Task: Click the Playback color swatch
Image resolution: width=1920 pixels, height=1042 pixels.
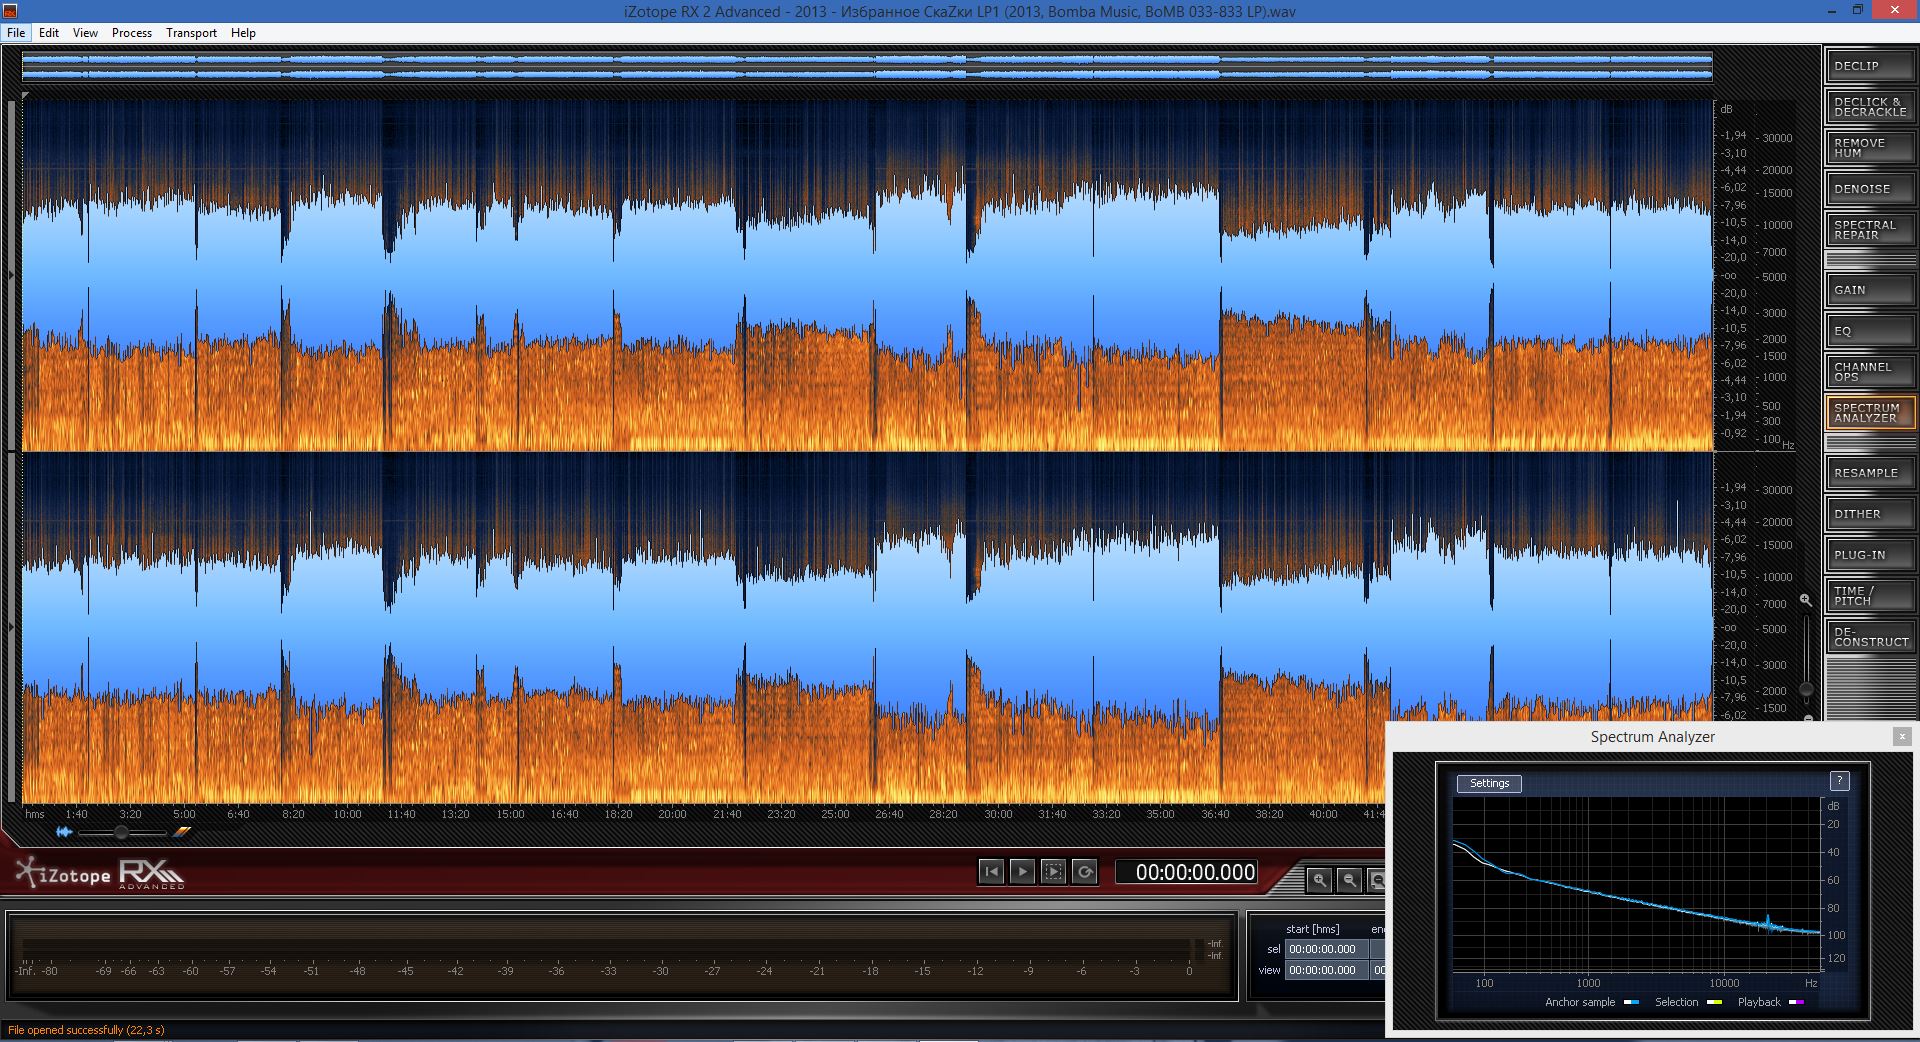Action: [1796, 1002]
